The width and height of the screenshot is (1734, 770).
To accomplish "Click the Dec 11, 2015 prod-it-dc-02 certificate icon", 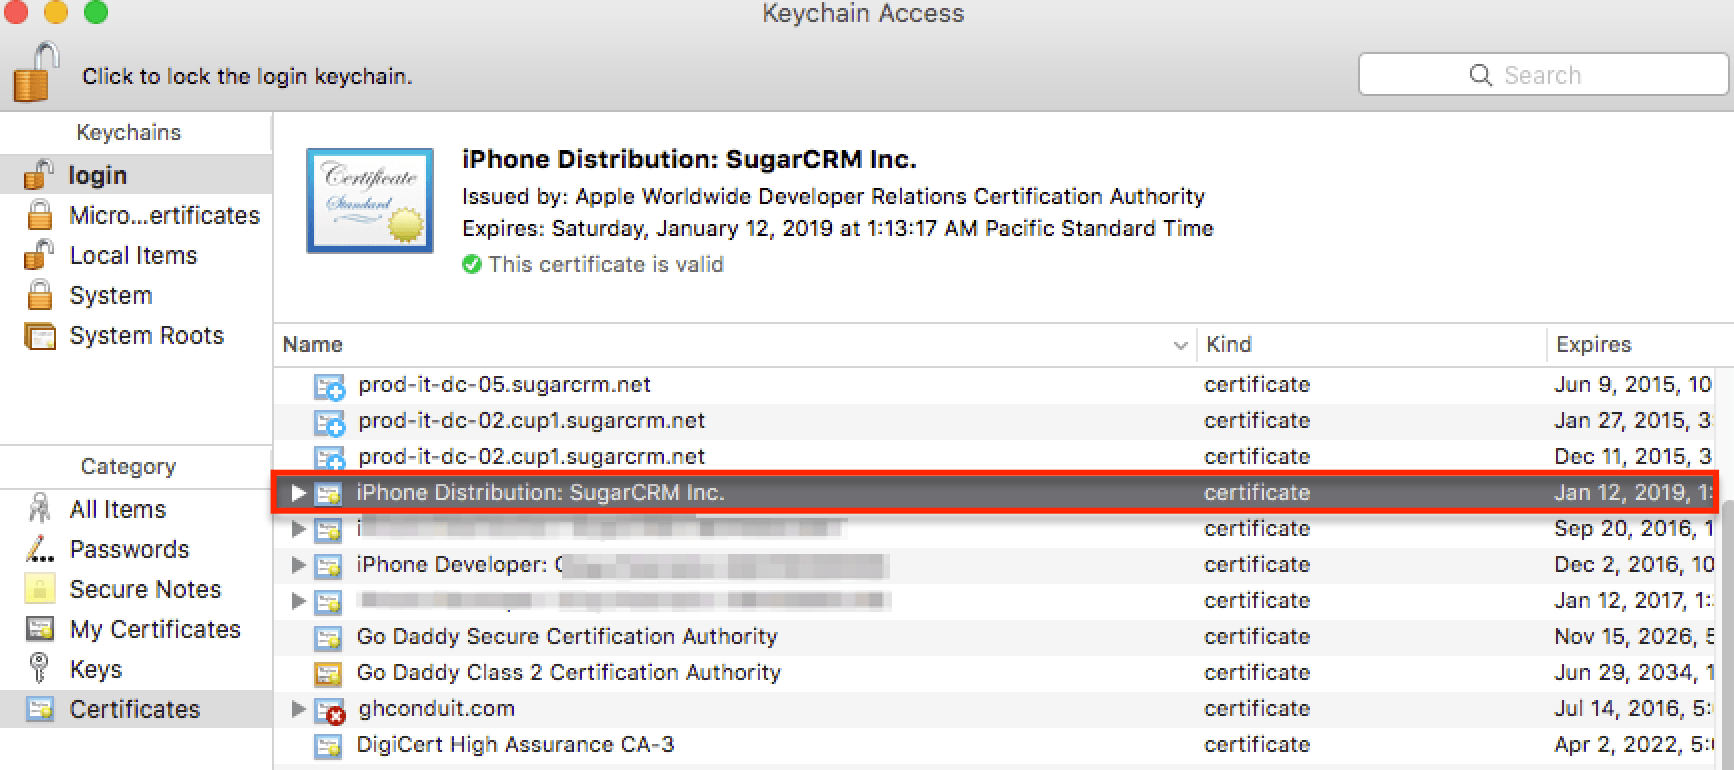I will 329,458.
